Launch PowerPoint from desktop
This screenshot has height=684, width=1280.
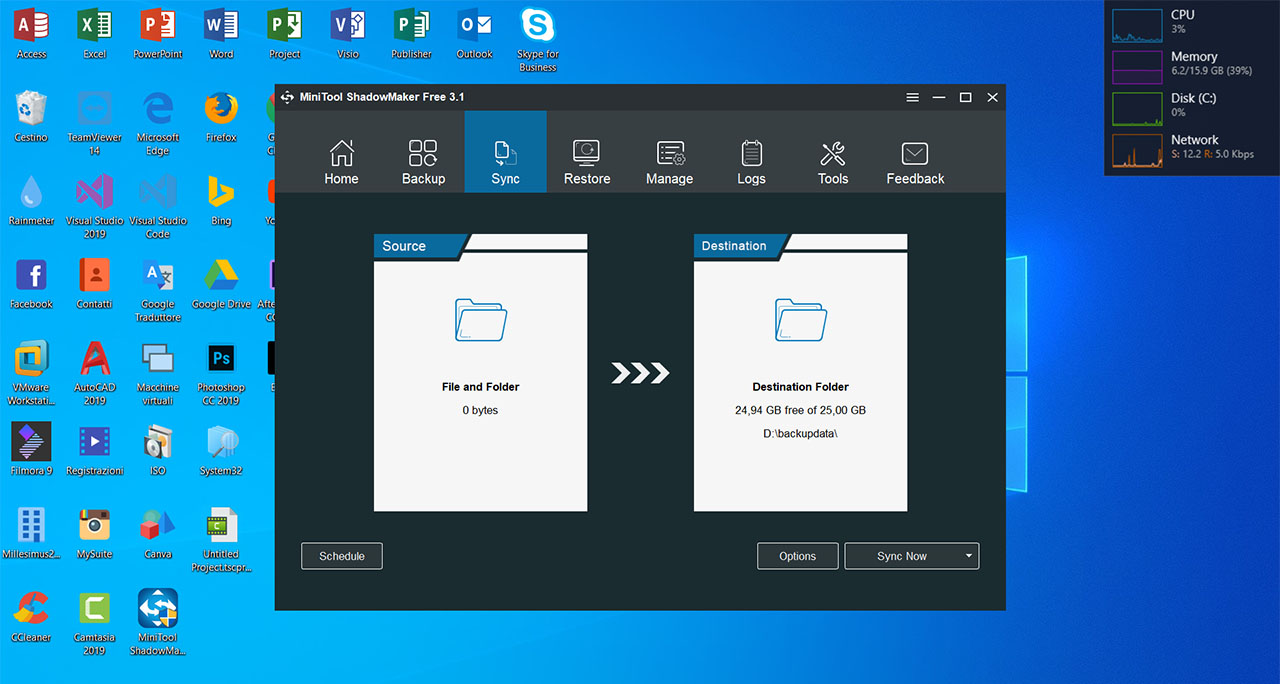click(x=158, y=33)
